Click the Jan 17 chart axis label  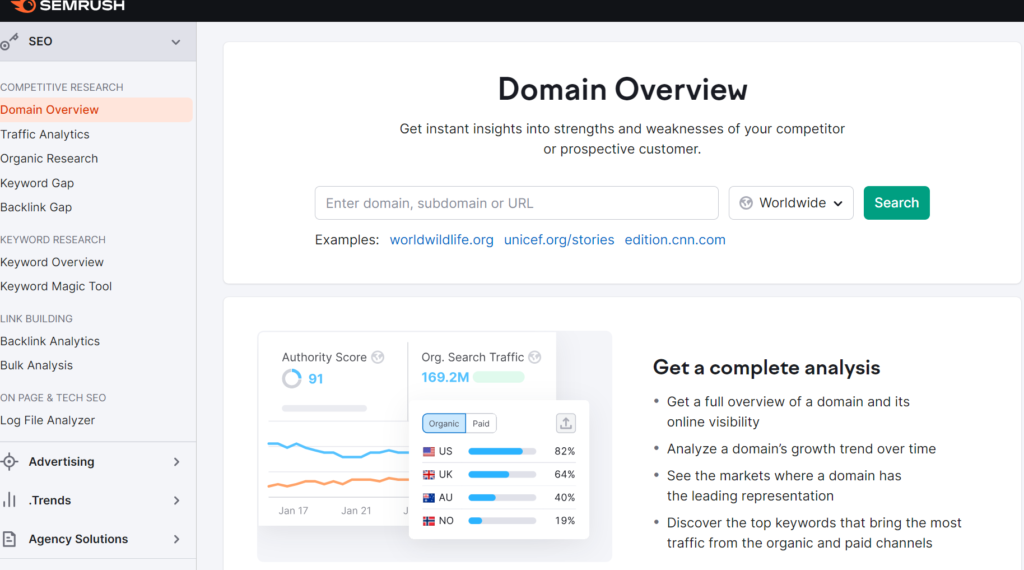(293, 511)
